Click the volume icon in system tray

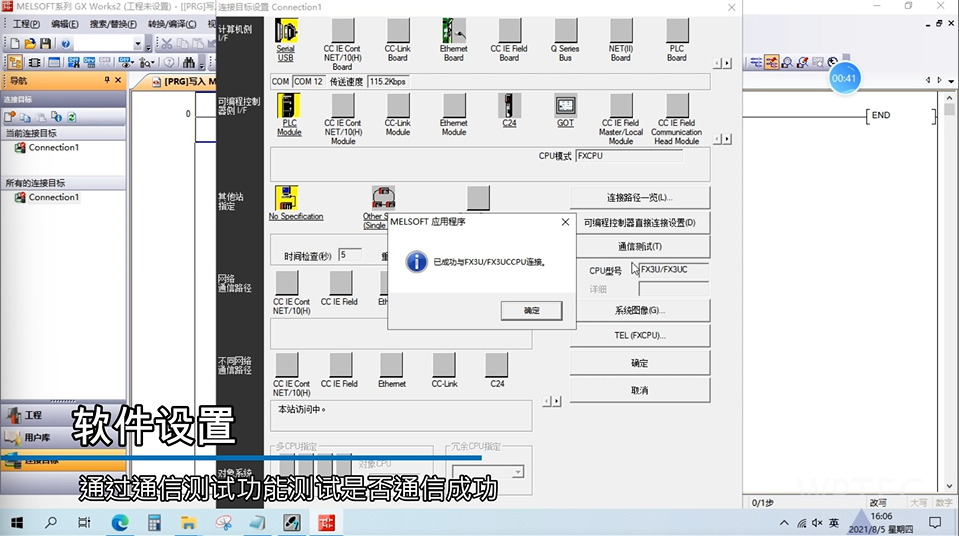817,523
